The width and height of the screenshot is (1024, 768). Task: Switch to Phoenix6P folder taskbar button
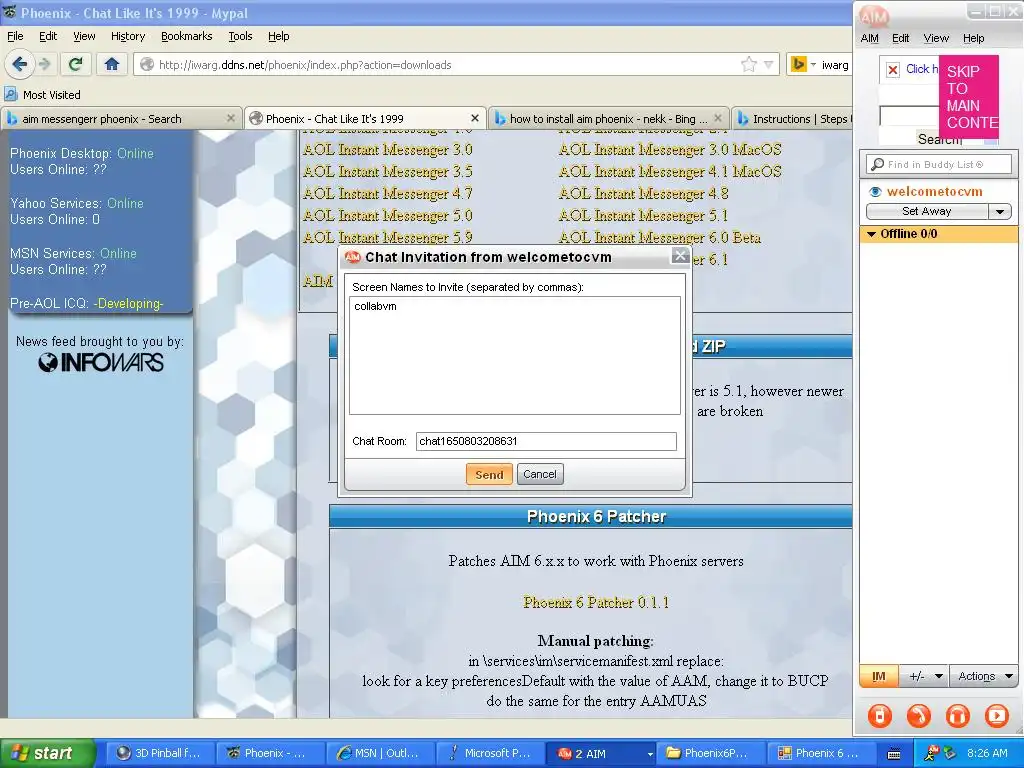[x=709, y=754]
